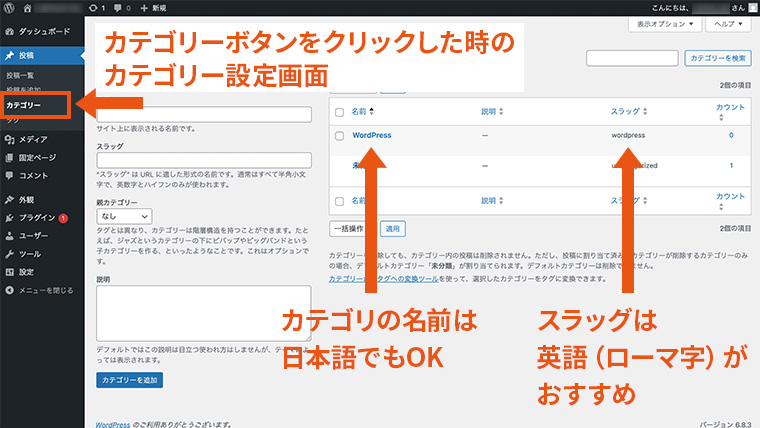Image resolution: width=760 pixels, height=428 pixels.
Task: Click the 設定 icon in sidebar
Action: click(x=9, y=272)
